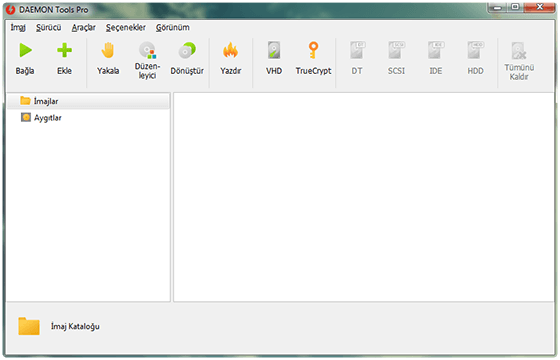Click the İmaj Kataloğu label text
Screen dimensions: 560x360
point(75,326)
